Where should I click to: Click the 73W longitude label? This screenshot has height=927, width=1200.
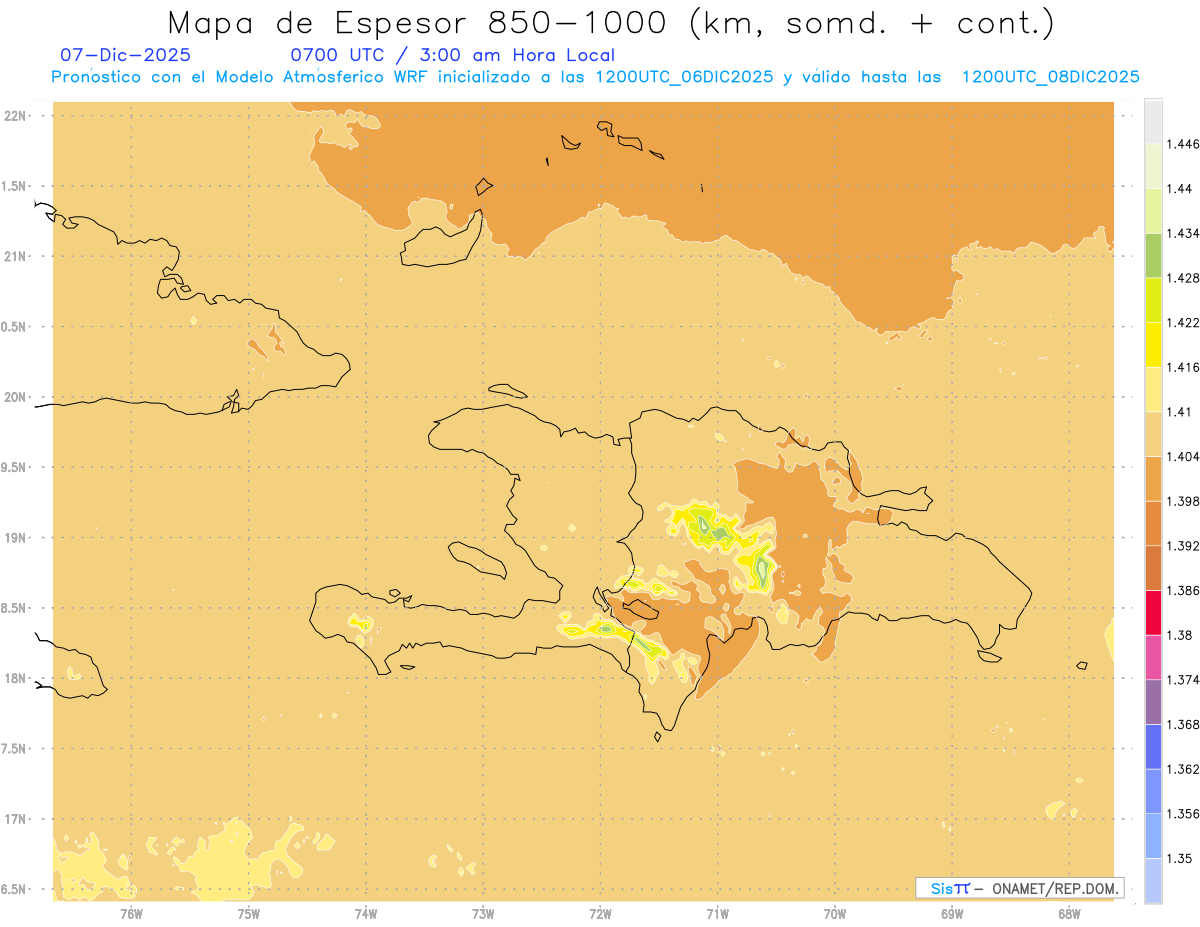pyautogui.click(x=483, y=913)
